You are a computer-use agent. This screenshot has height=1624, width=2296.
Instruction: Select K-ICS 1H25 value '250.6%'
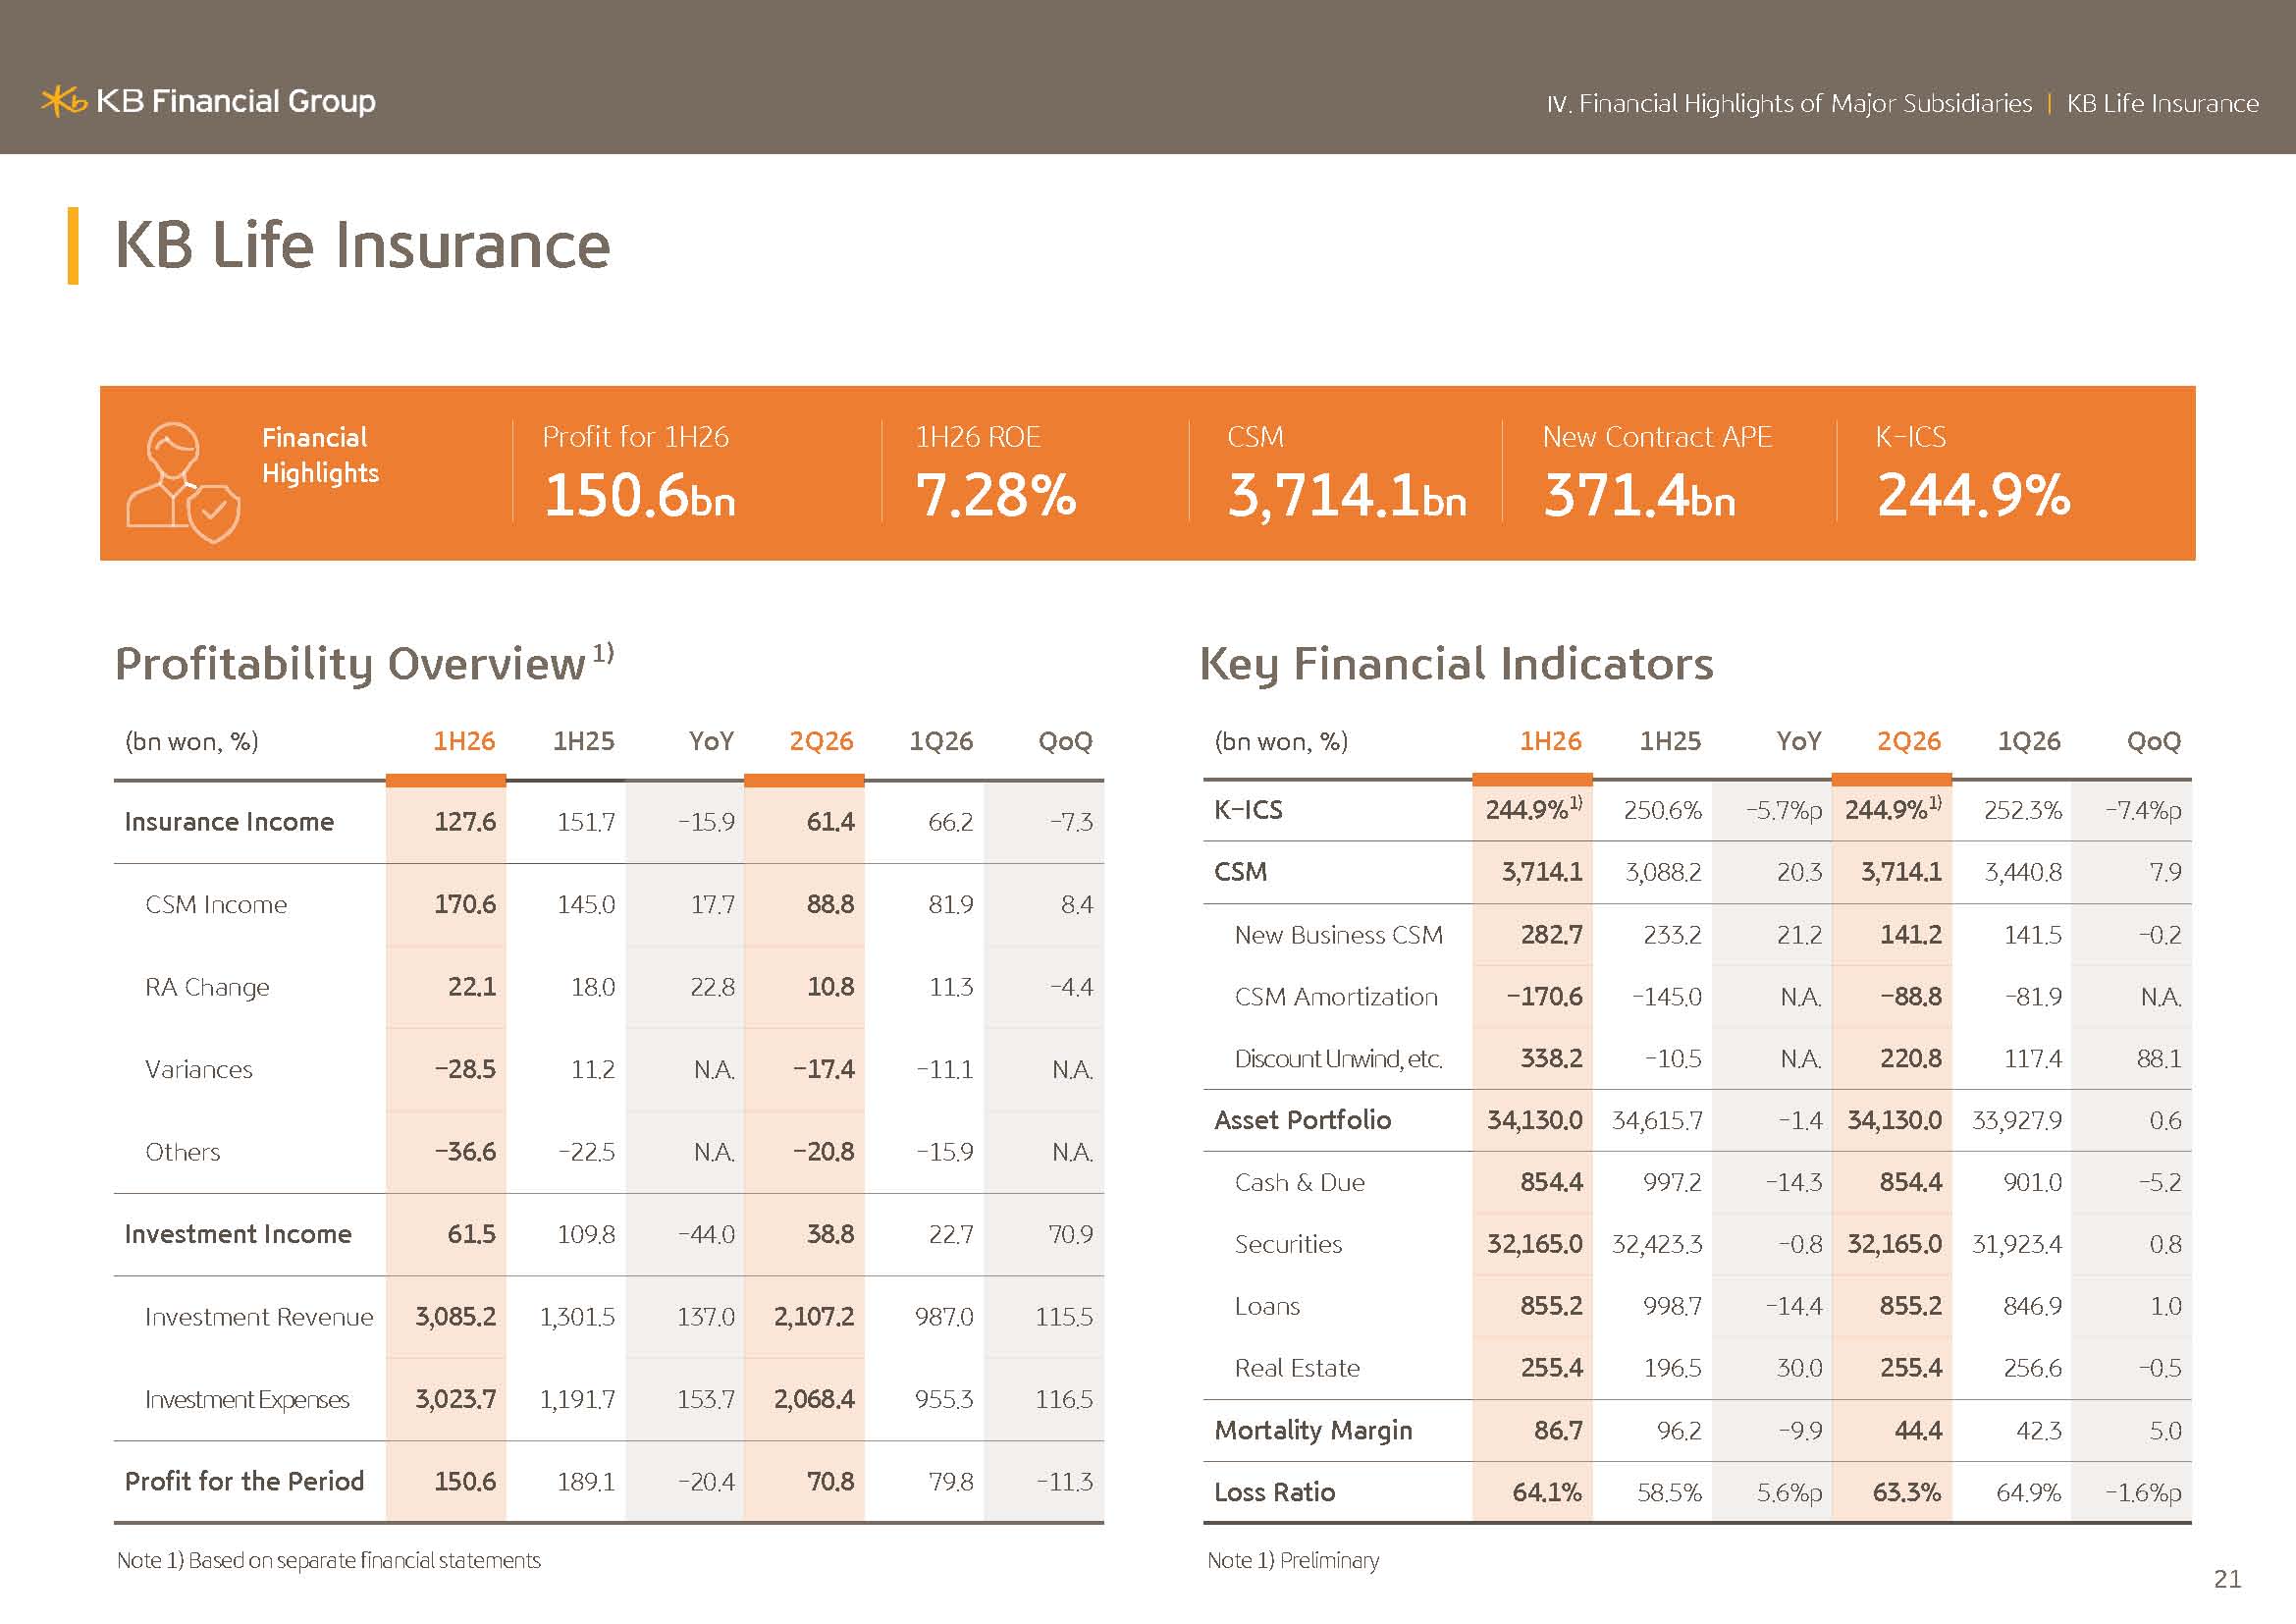click(1663, 810)
